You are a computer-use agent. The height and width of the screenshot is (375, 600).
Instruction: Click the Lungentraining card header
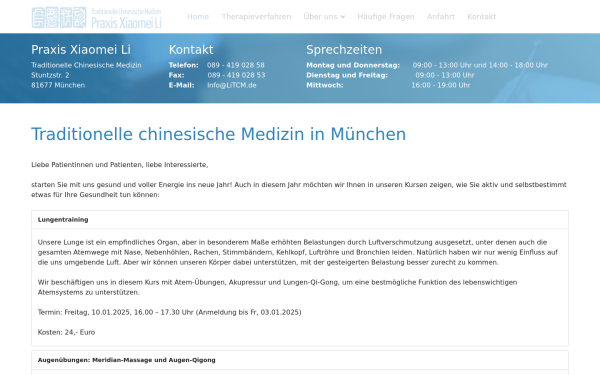click(x=300, y=220)
